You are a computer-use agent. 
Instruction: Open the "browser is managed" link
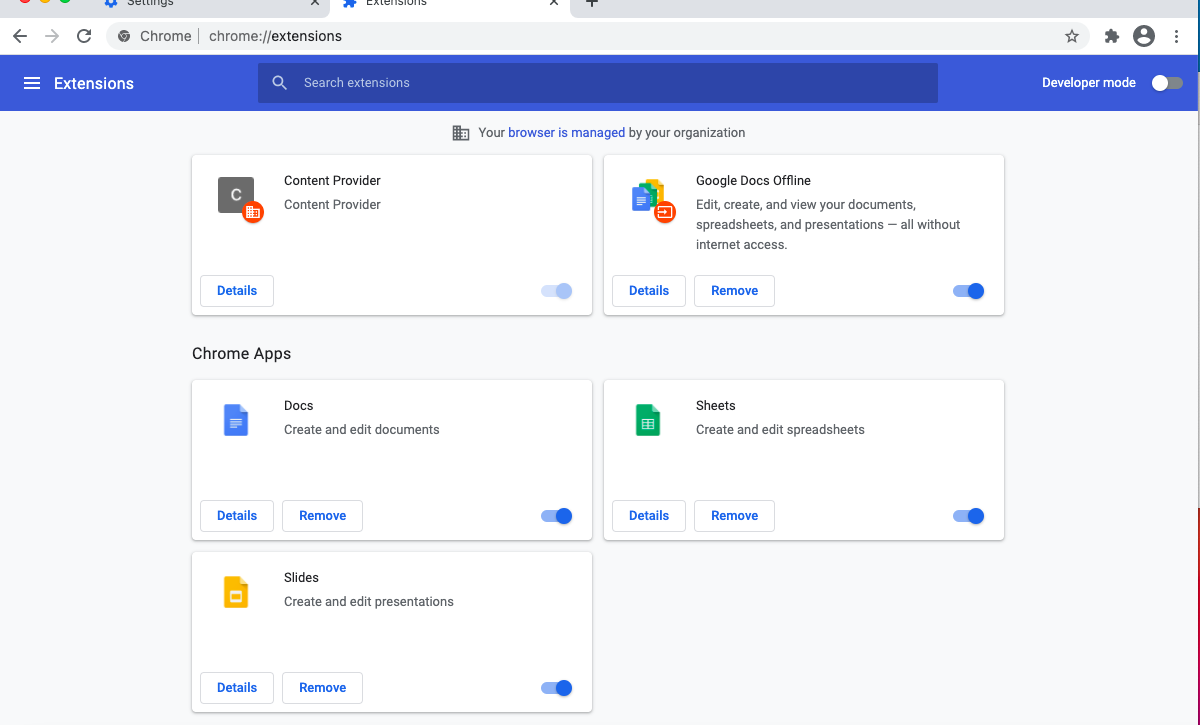(x=567, y=133)
